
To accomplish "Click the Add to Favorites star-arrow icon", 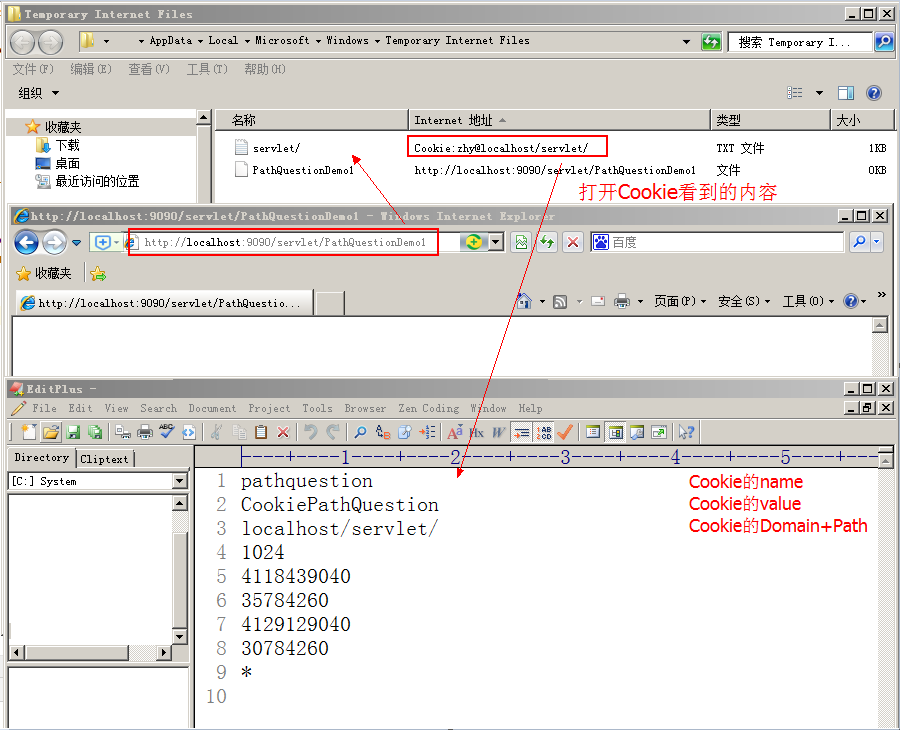I will click(98, 274).
